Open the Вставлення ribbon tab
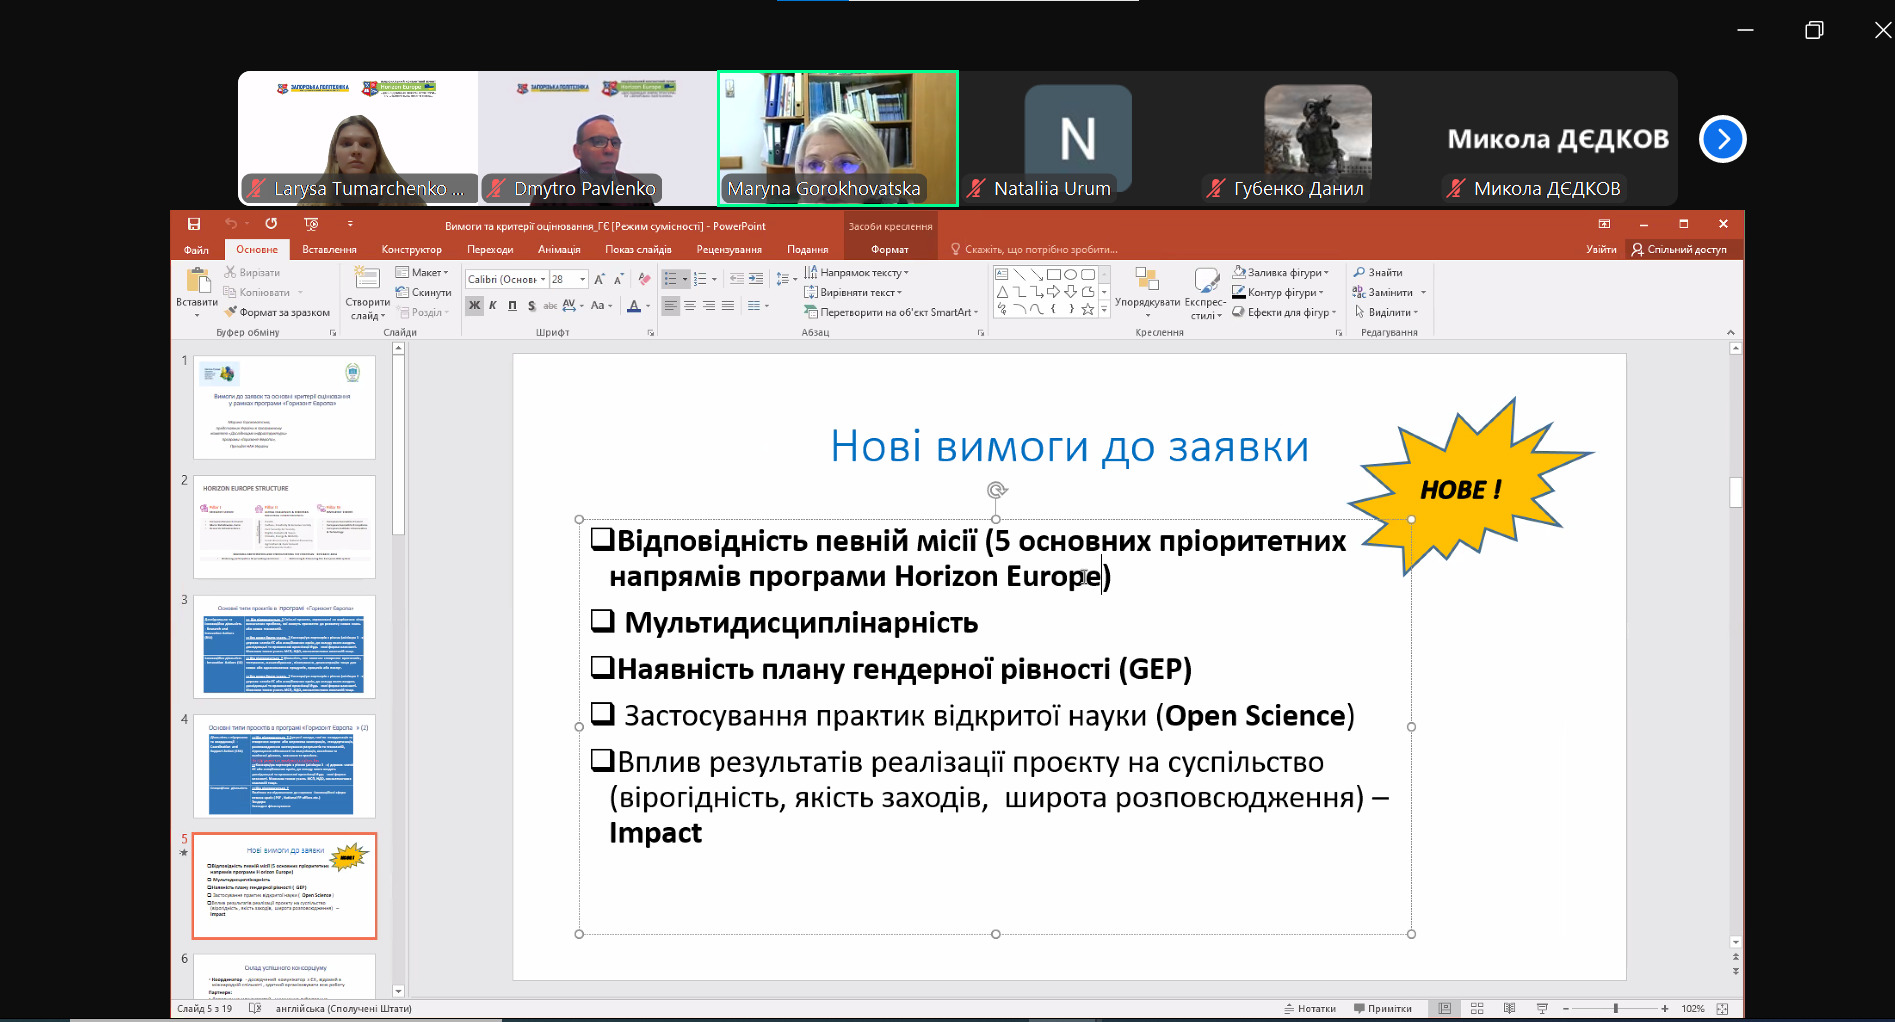The width and height of the screenshot is (1895, 1022). 329,249
